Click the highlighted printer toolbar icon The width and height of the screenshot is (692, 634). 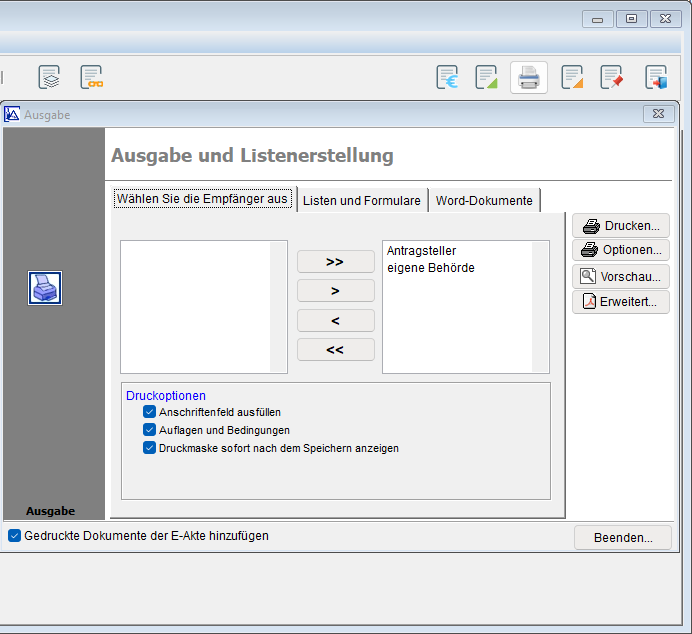click(529, 77)
